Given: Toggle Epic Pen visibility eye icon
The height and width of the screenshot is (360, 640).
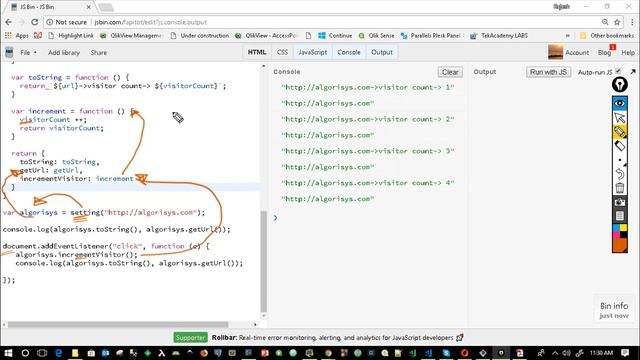Looking at the screenshot, I should click(x=620, y=103).
